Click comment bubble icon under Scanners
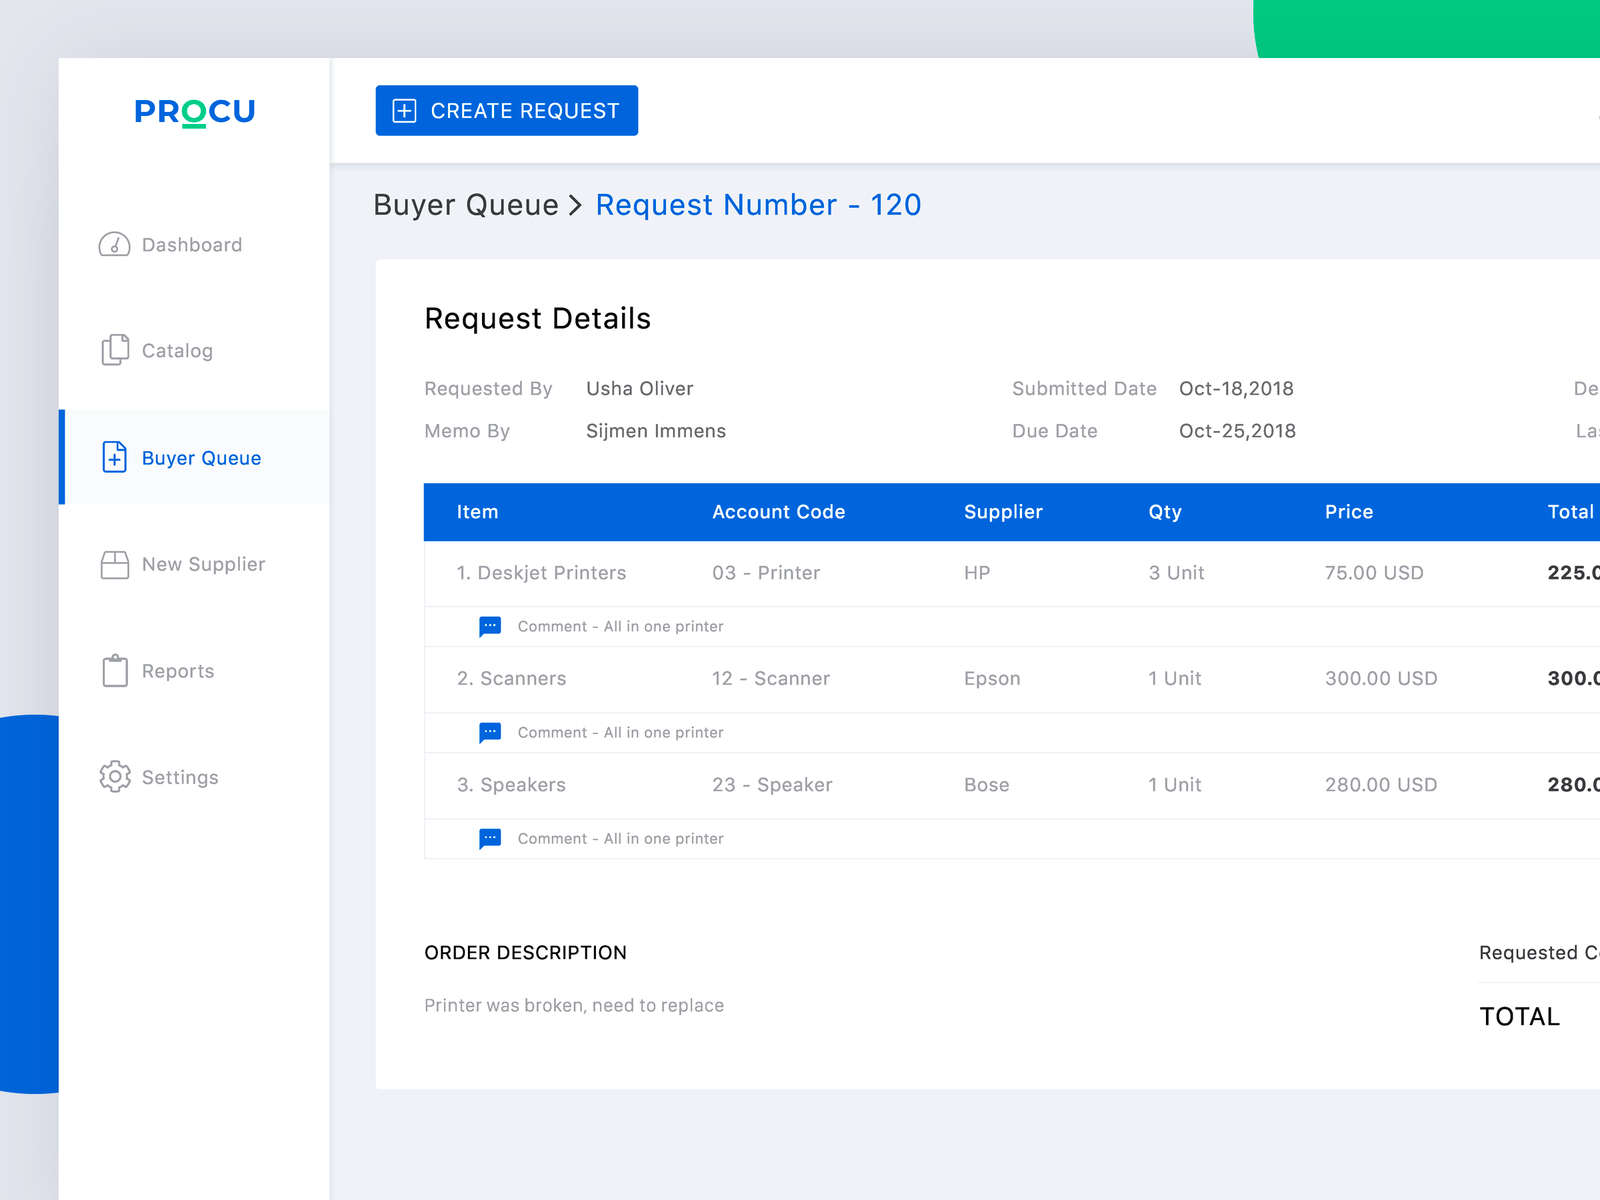The height and width of the screenshot is (1200, 1600). (490, 733)
